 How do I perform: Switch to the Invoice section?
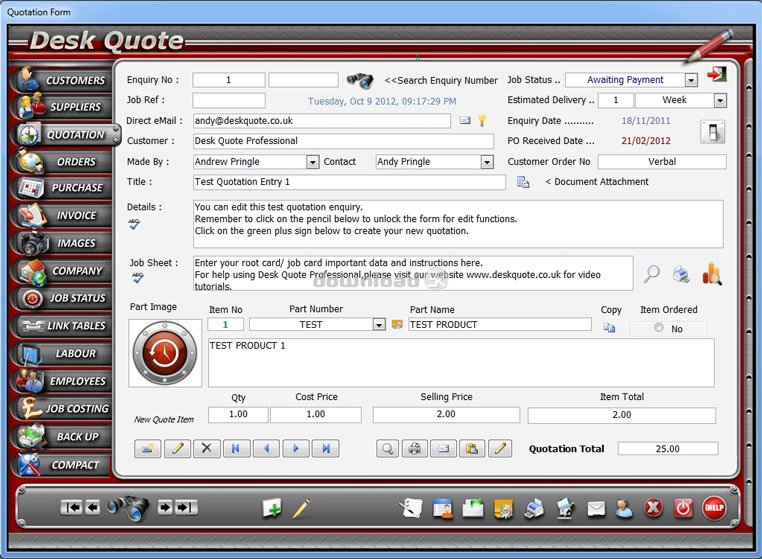[x=61, y=215]
